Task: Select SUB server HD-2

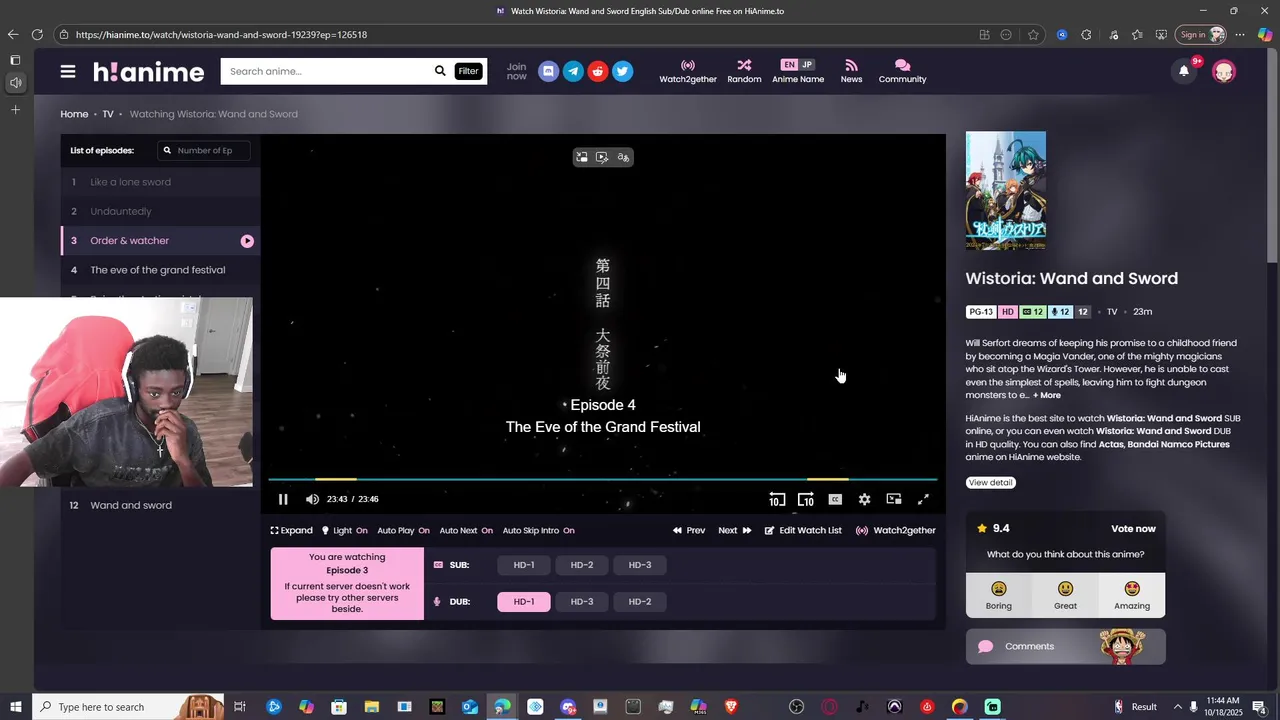Action: [x=582, y=565]
